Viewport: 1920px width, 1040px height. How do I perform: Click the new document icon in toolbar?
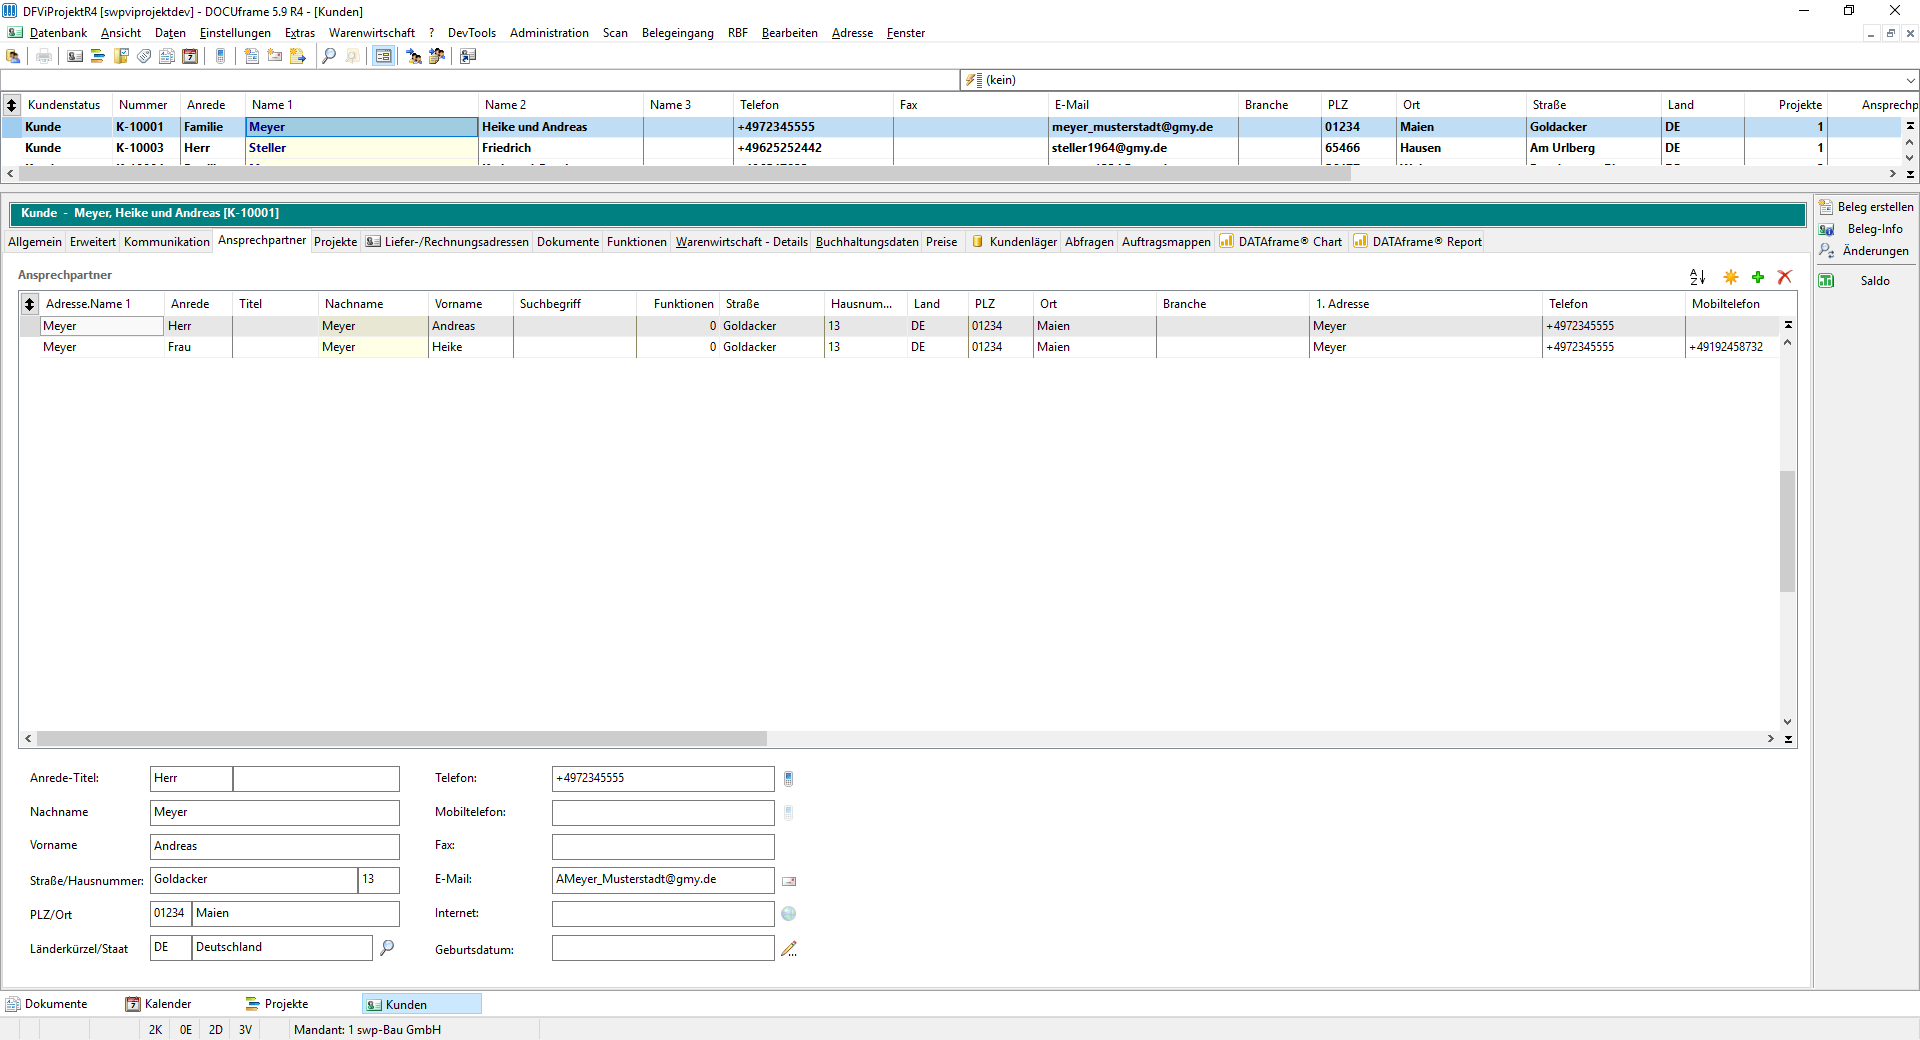point(252,56)
